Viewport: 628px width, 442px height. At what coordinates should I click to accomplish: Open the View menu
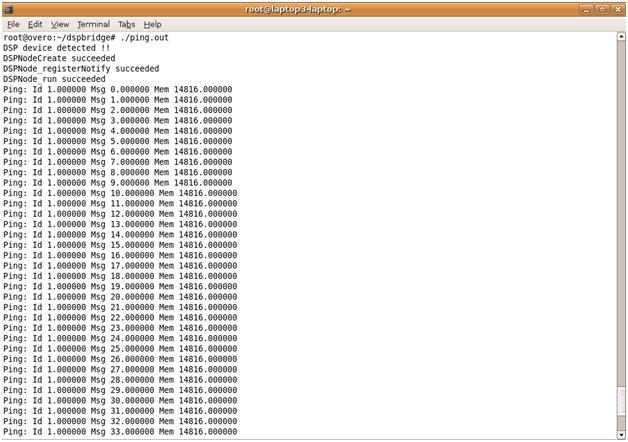pos(60,24)
